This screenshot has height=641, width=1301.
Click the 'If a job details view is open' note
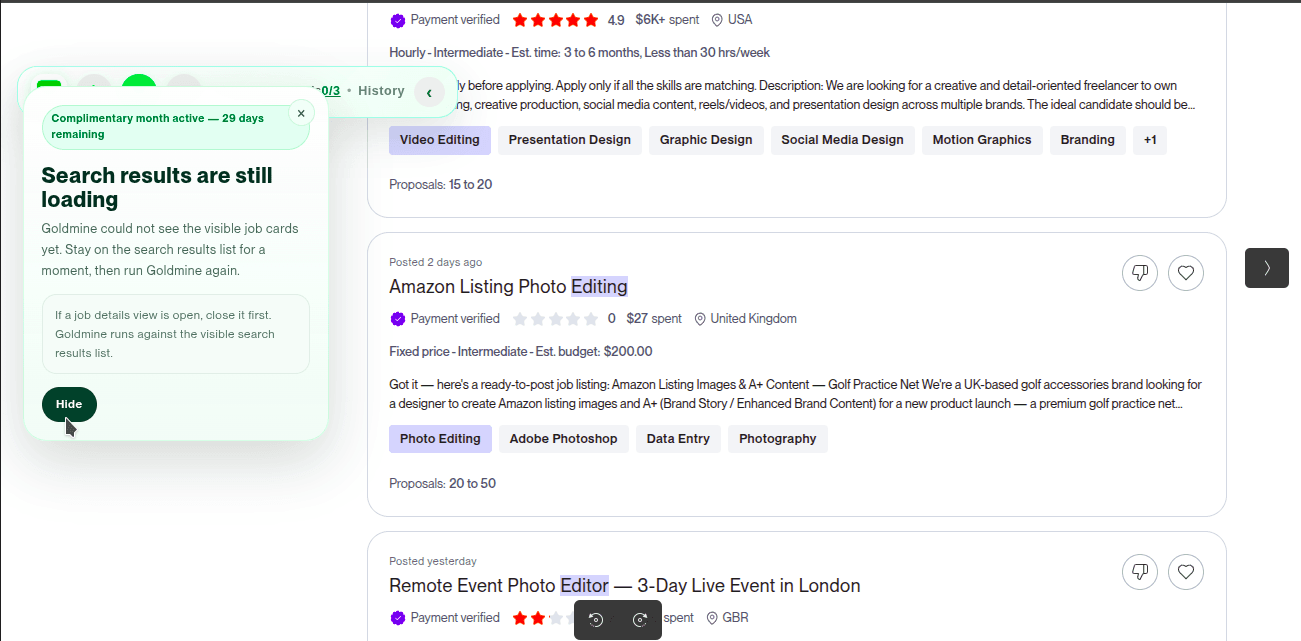click(x=176, y=334)
